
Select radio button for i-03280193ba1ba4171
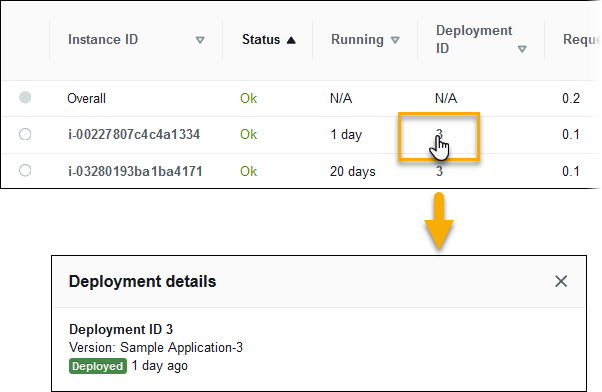[x=25, y=170]
